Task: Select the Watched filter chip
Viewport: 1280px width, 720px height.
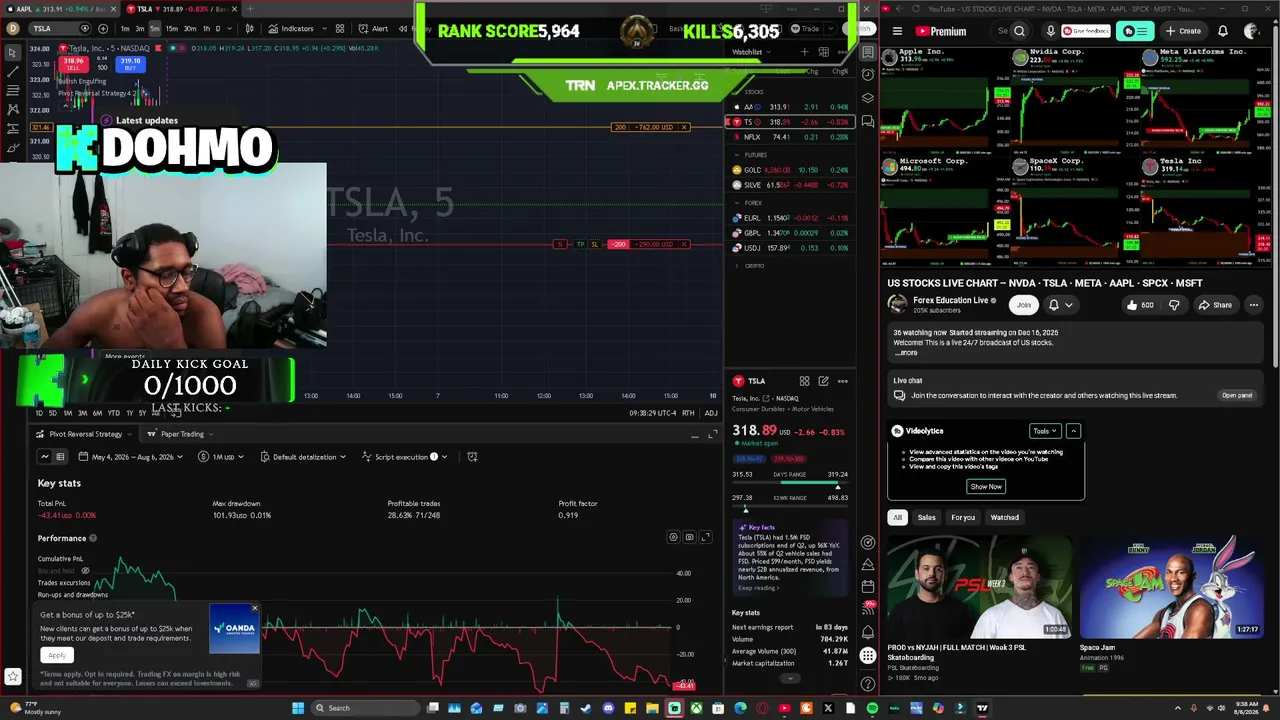Action: pos(1004,517)
